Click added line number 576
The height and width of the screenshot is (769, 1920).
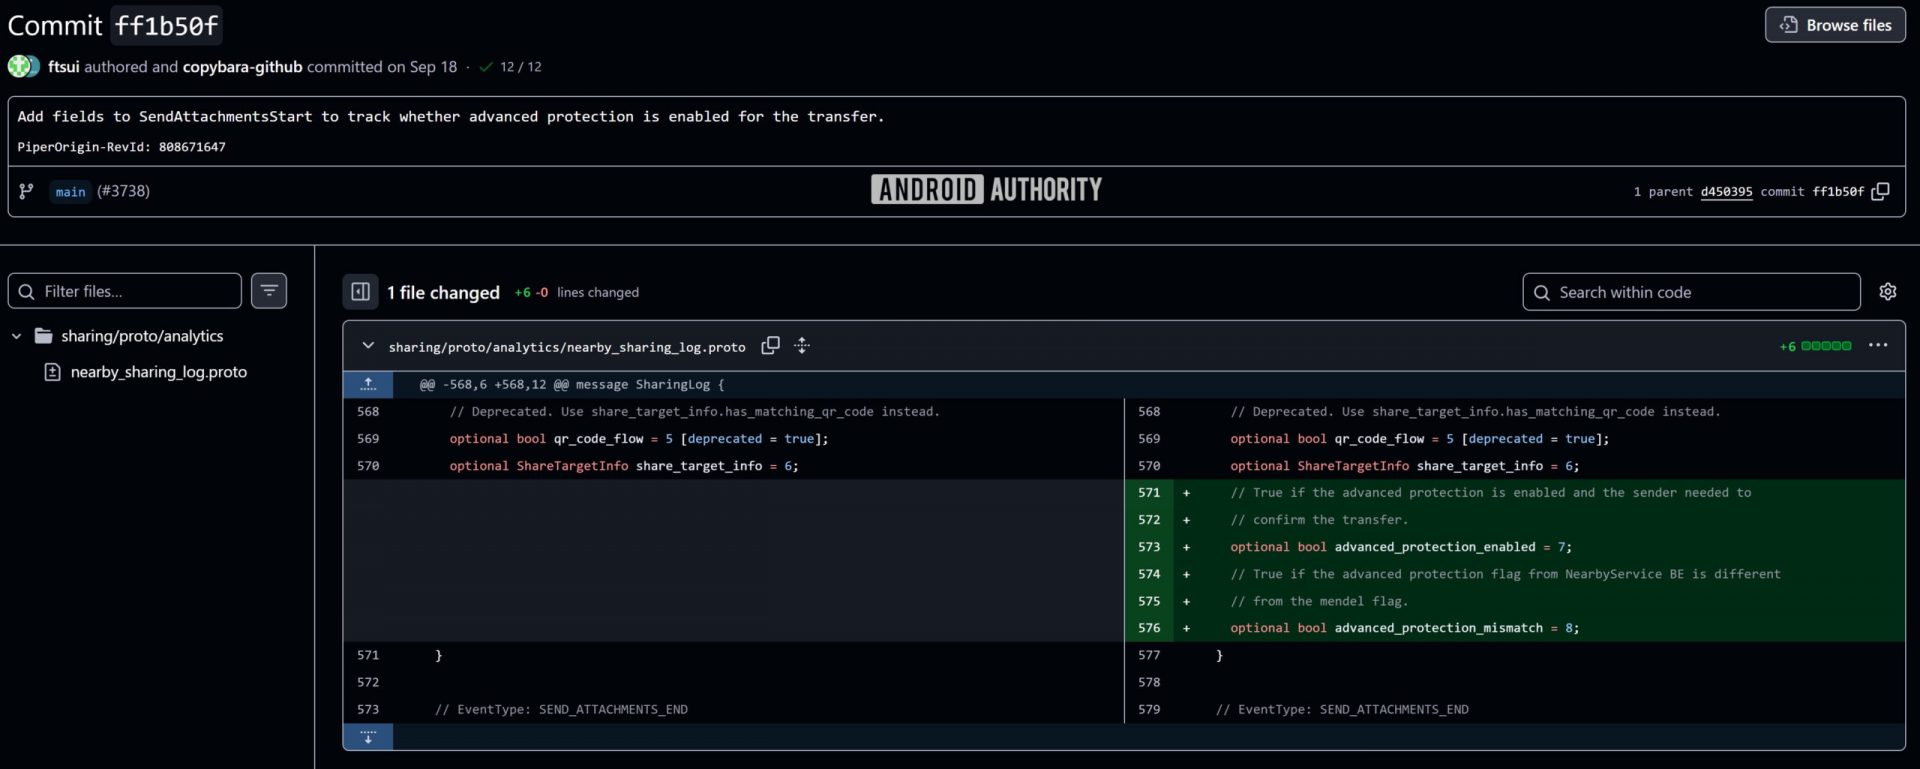coord(1149,628)
